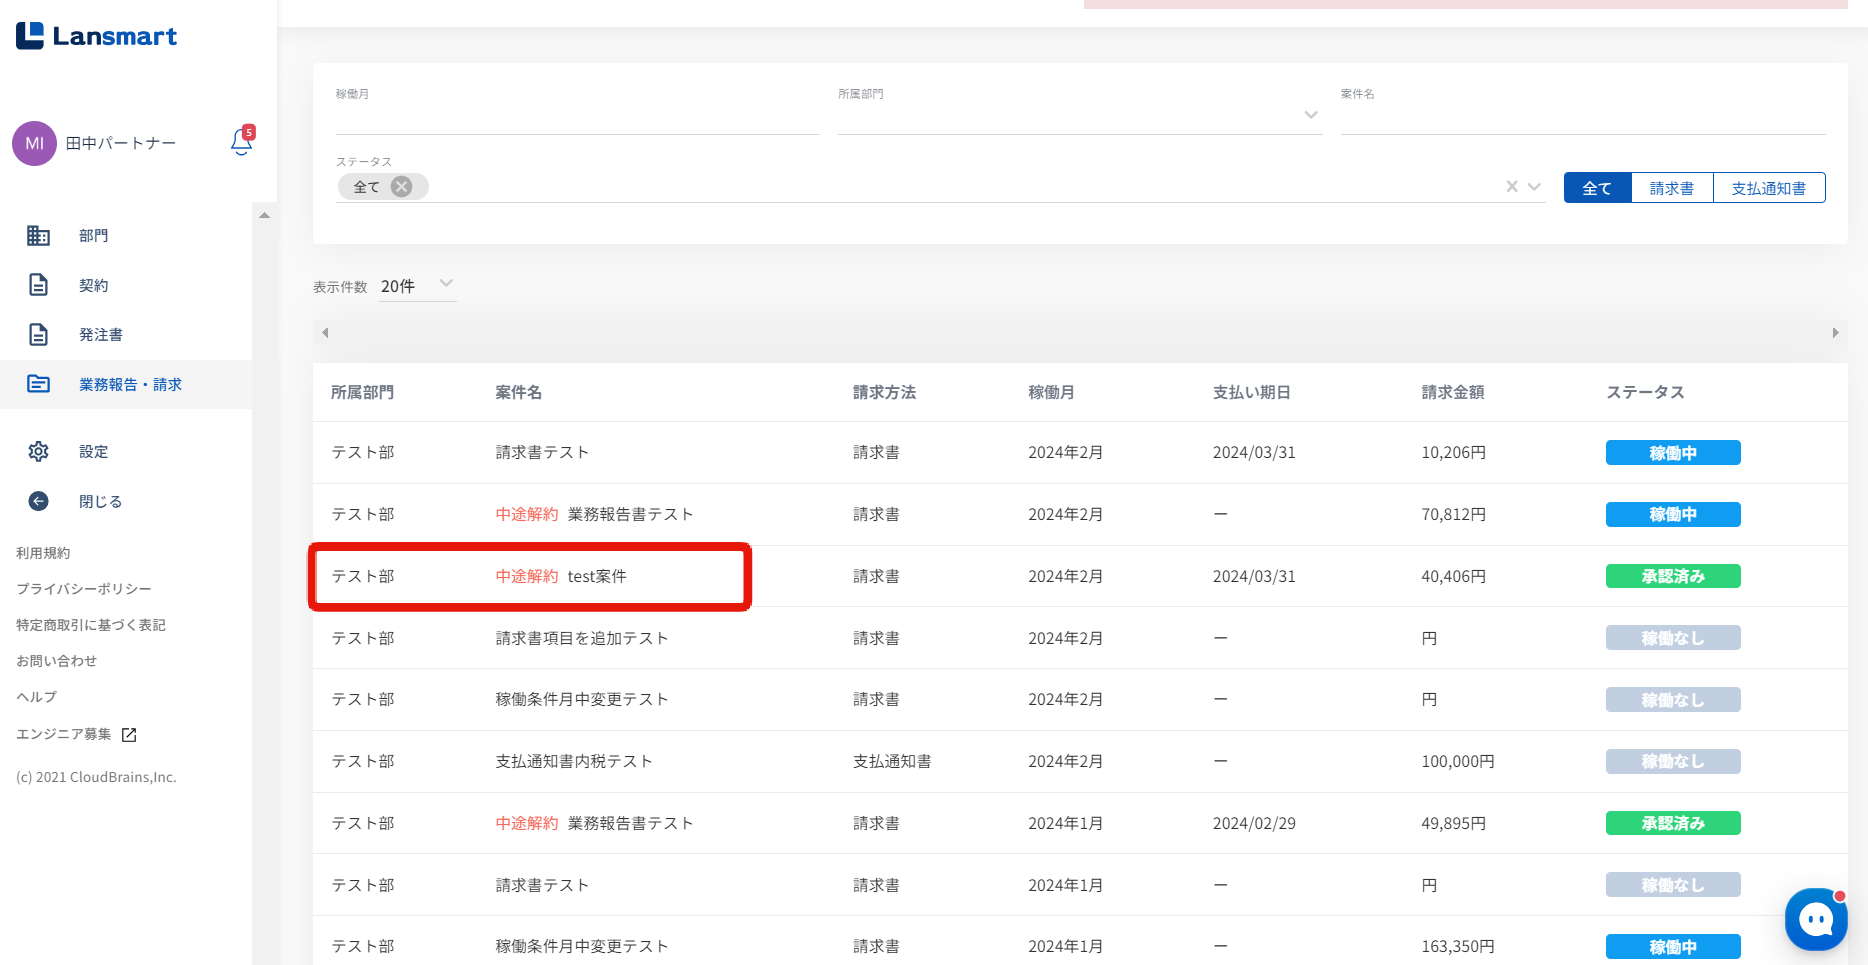
Task: Click 稼働中 badge for the 163,350円 row
Action: pyautogui.click(x=1673, y=947)
